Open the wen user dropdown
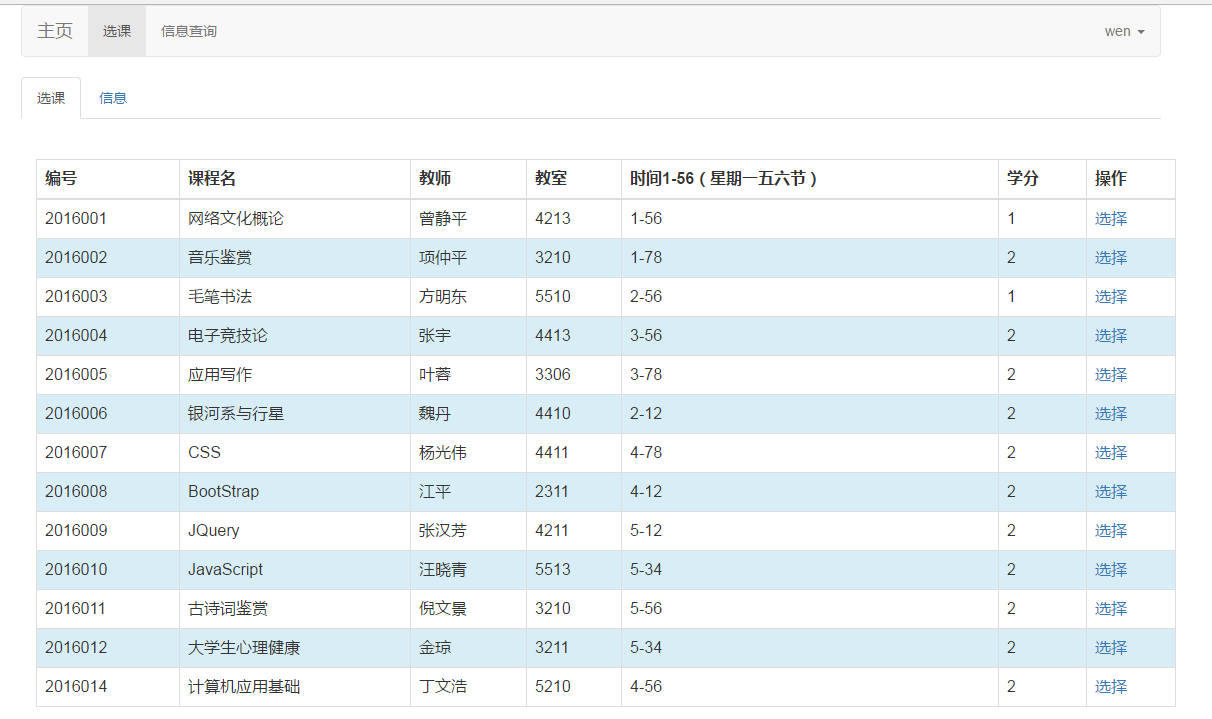Screen dimensions: 1212x719 (x=1124, y=31)
